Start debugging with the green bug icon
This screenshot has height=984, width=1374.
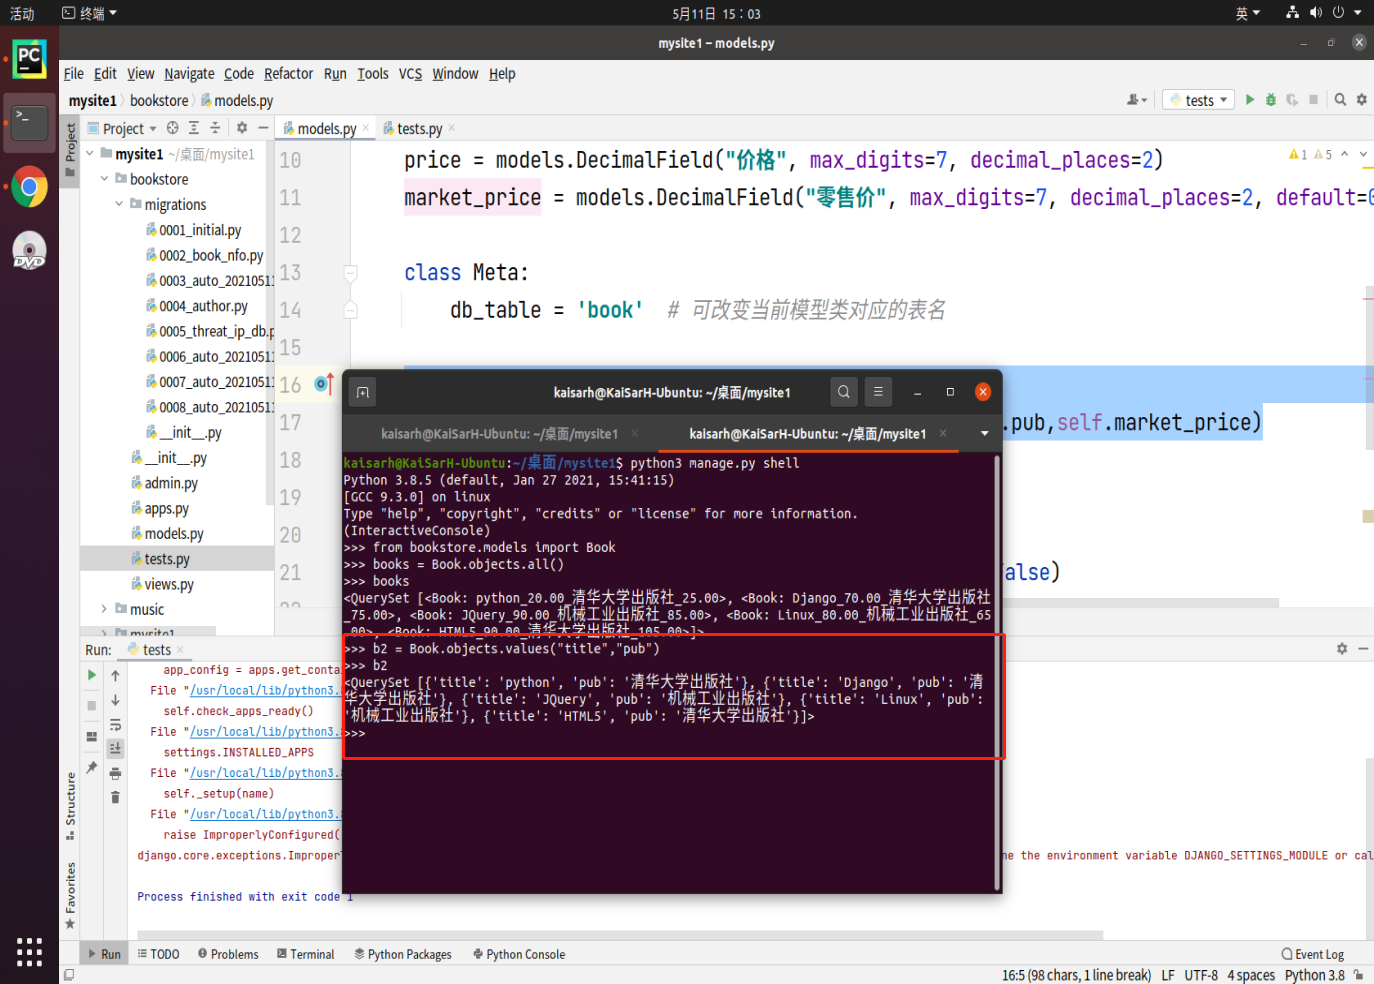click(x=1271, y=100)
